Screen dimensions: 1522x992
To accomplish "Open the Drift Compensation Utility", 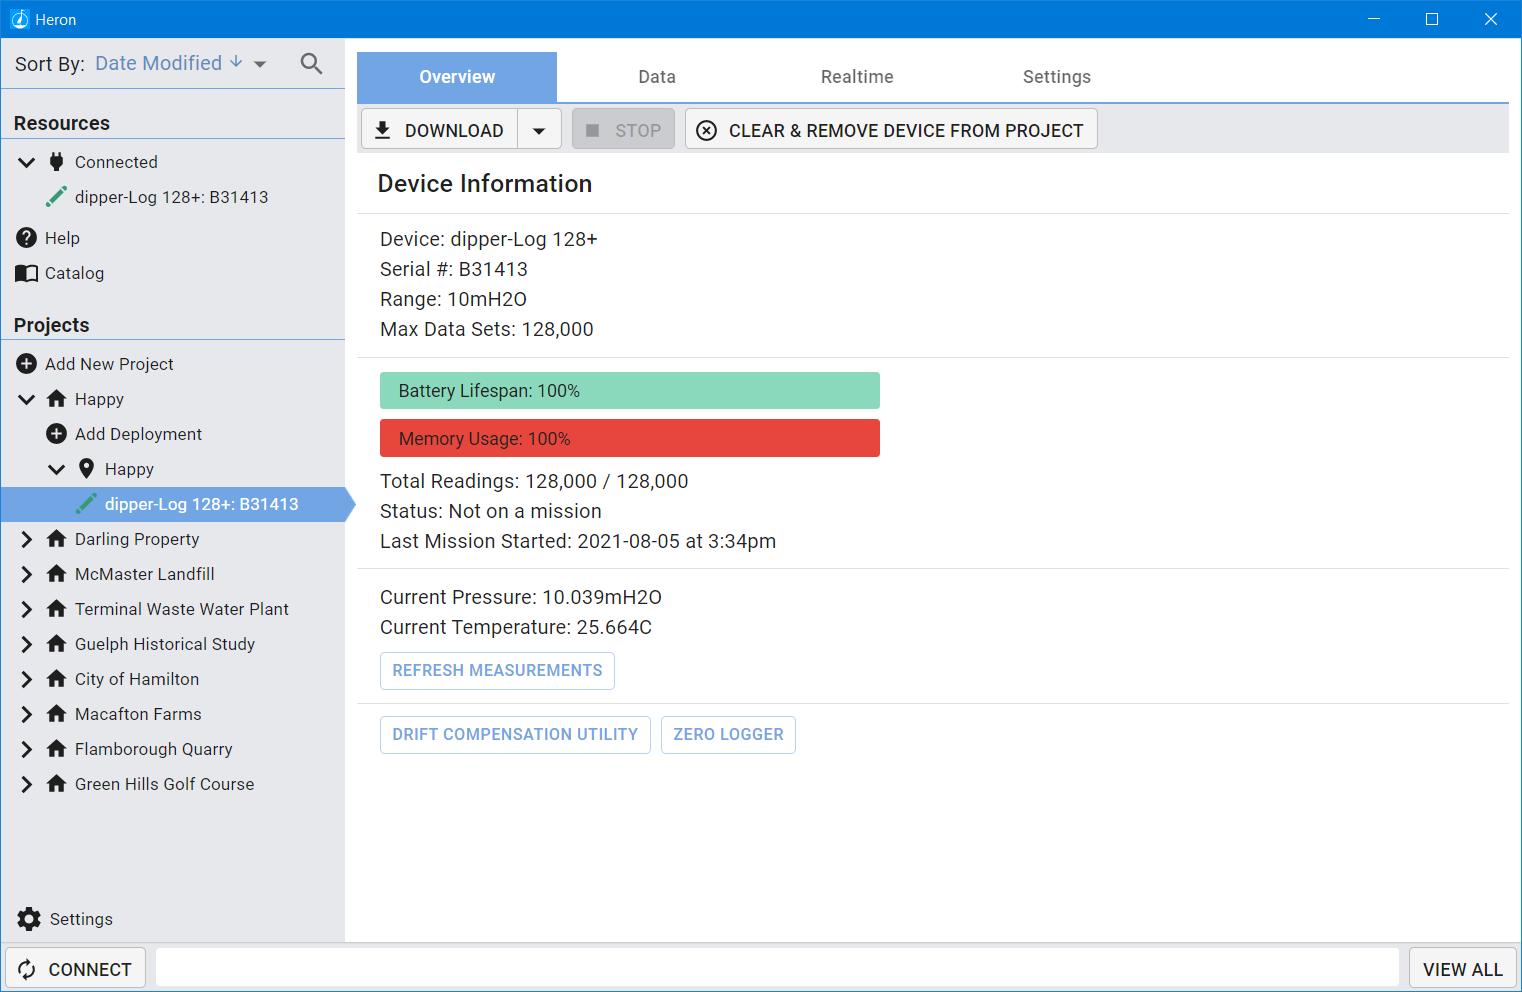I will (515, 735).
